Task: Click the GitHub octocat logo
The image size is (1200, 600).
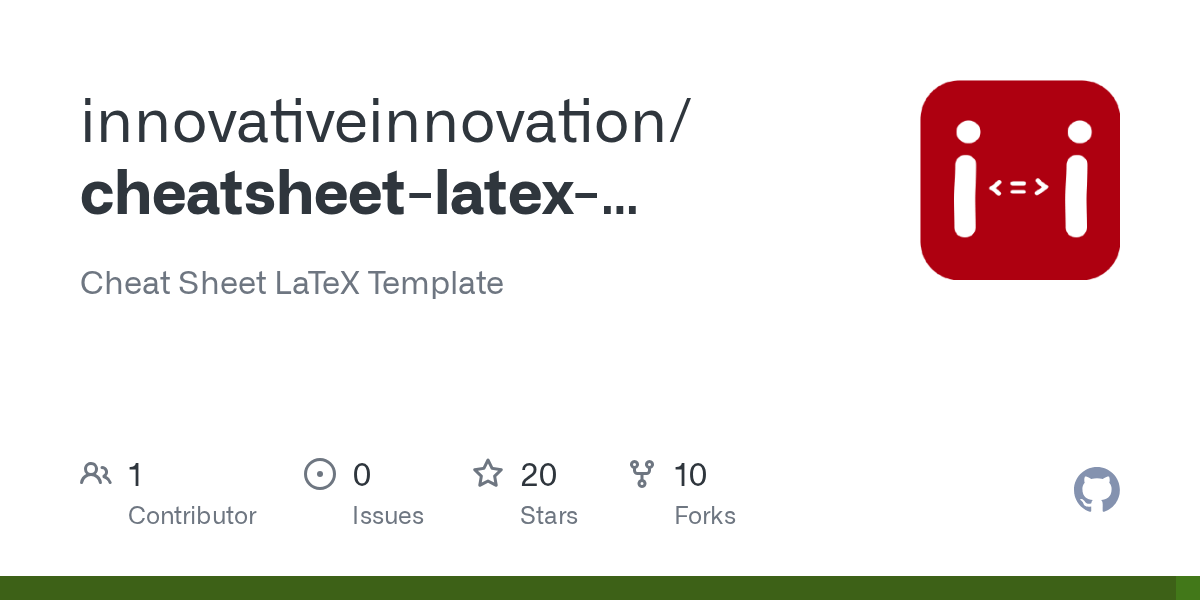Action: tap(1096, 490)
